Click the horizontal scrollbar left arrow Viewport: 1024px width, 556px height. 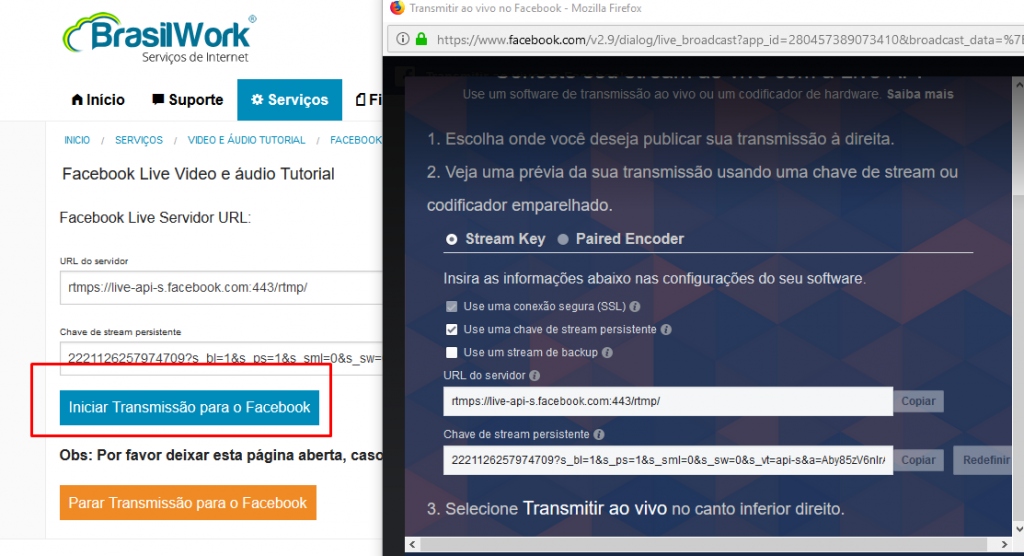pos(412,544)
